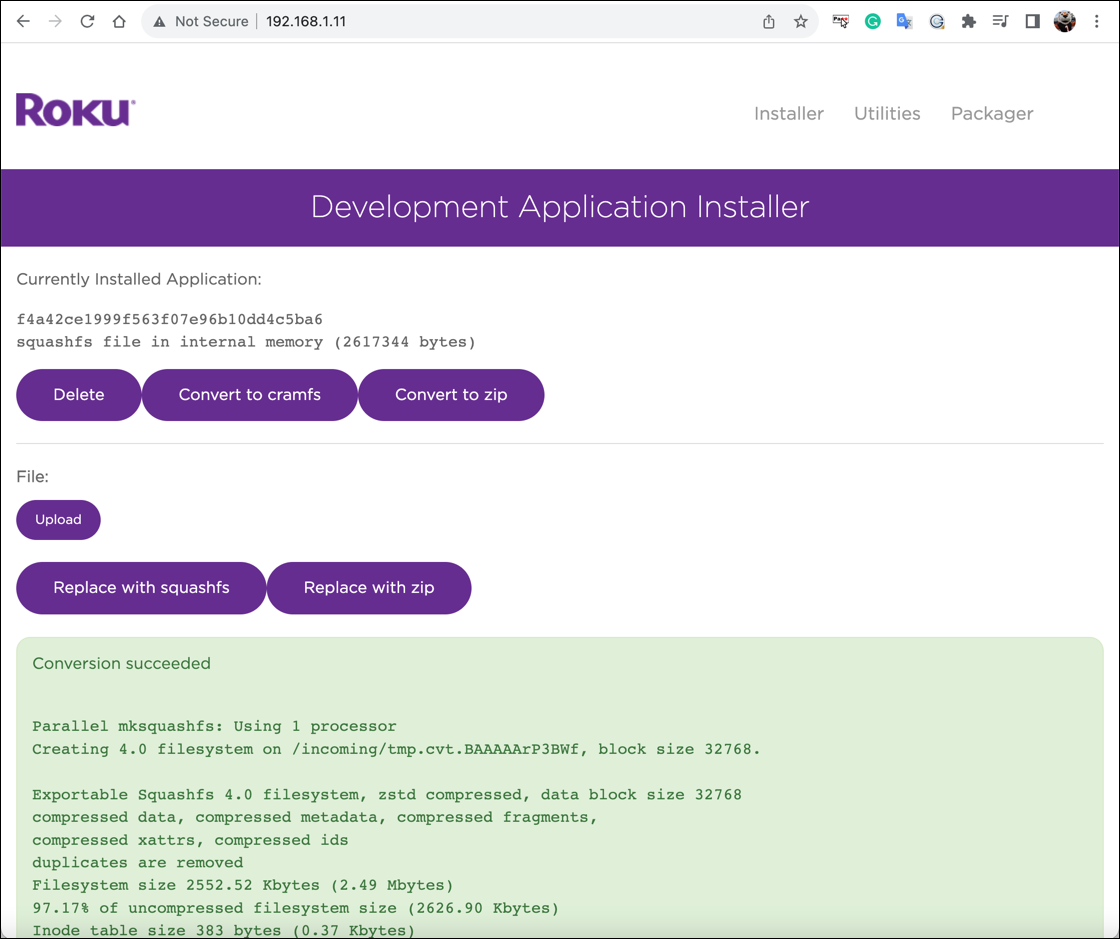Select the Installer nav item
The height and width of the screenshot is (939, 1120).
click(x=789, y=113)
